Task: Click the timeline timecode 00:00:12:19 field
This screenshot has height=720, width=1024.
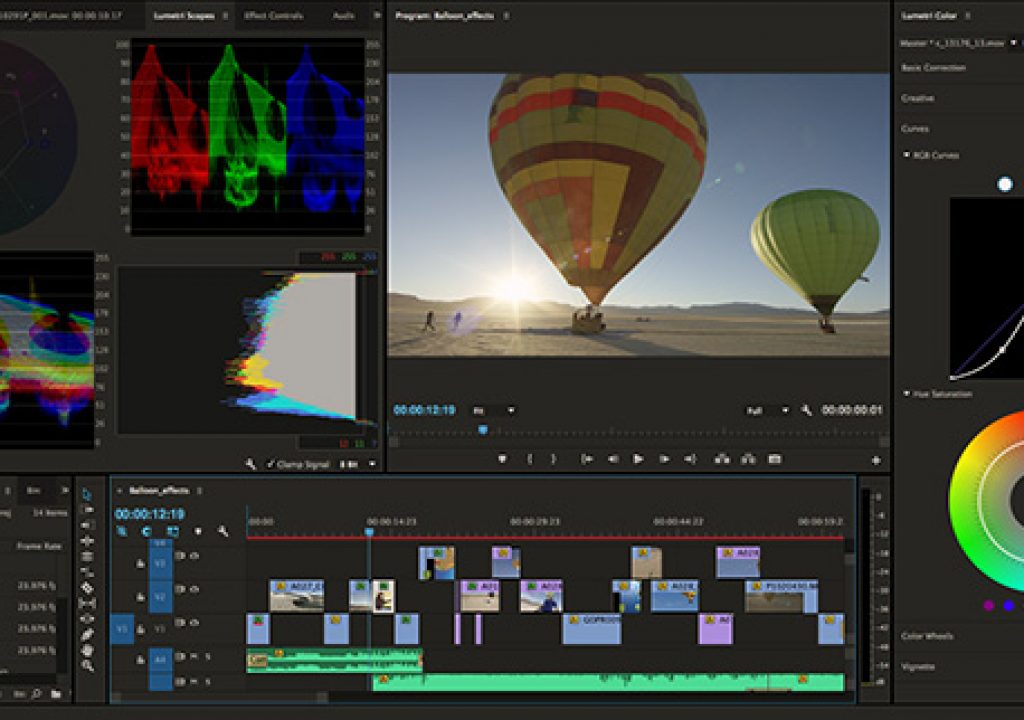Action: [150, 514]
